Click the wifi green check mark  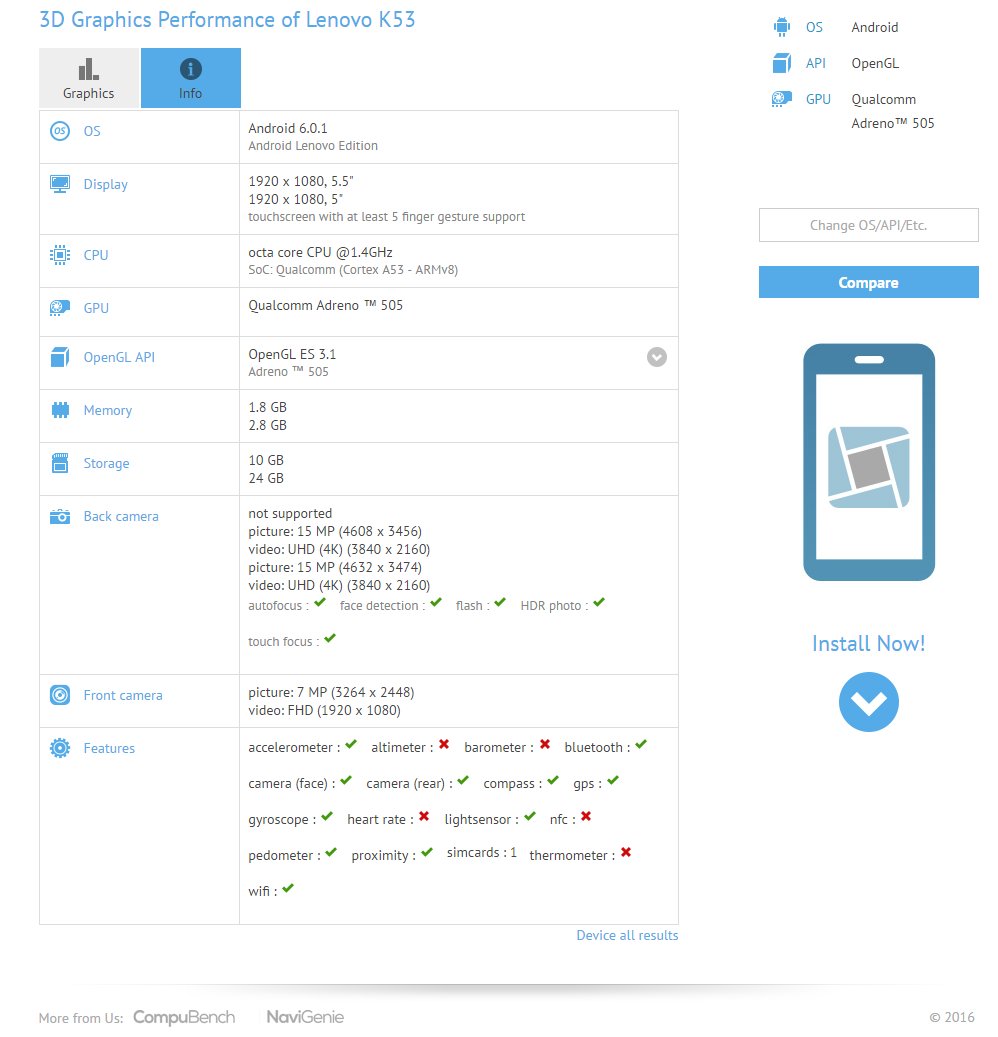tap(288, 888)
